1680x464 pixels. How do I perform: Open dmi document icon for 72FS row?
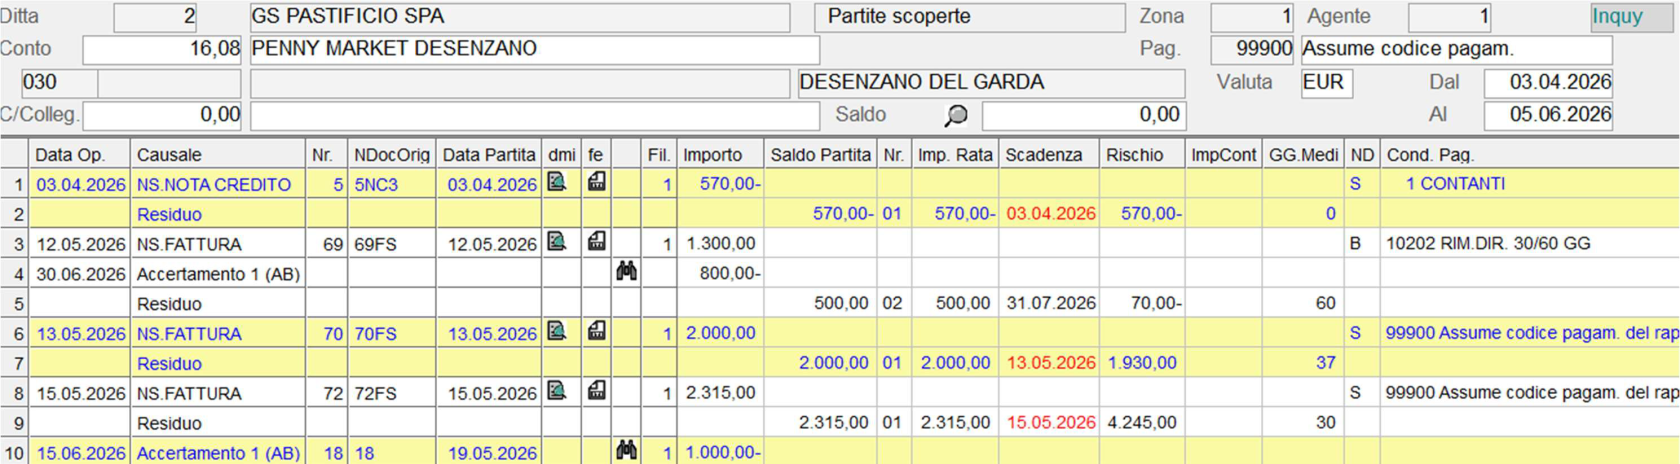point(557,392)
